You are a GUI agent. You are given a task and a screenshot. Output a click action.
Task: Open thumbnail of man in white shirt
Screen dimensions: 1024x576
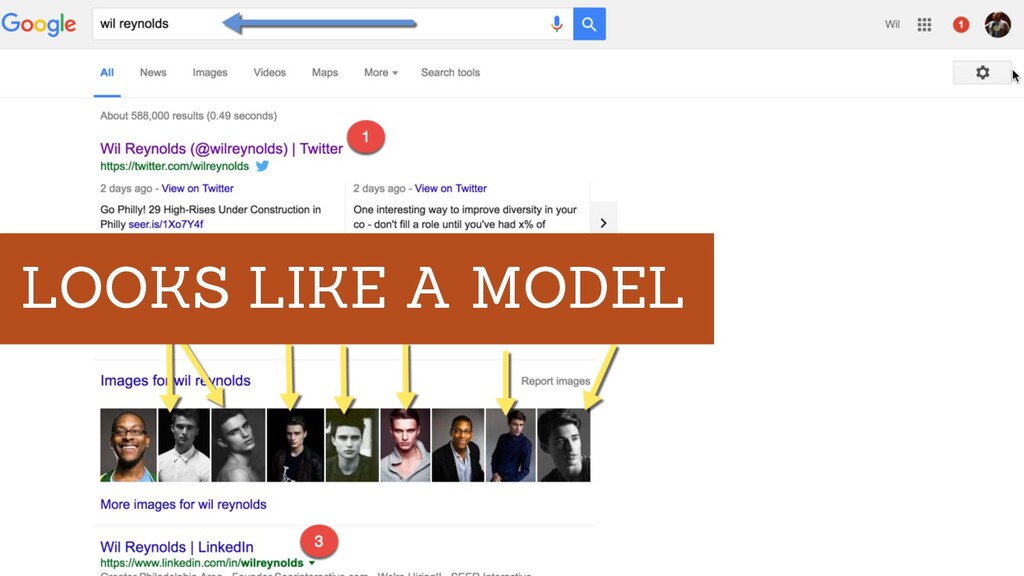(x=184, y=445)
